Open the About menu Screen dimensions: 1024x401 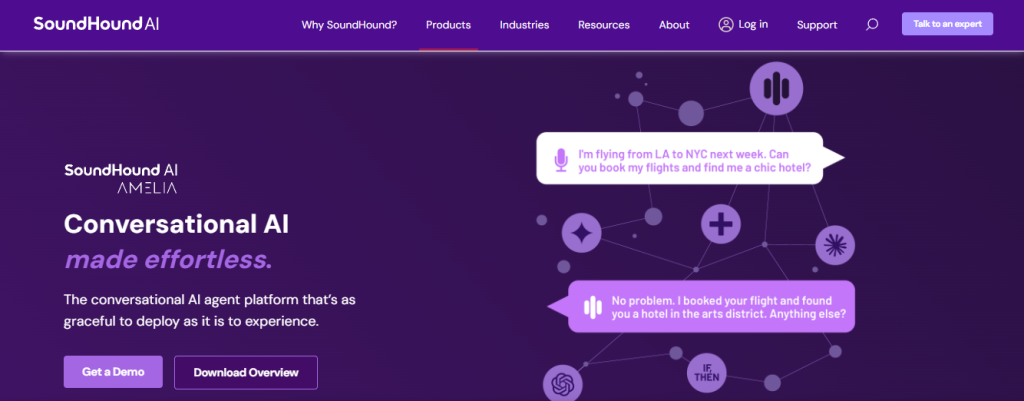(674, 25)
